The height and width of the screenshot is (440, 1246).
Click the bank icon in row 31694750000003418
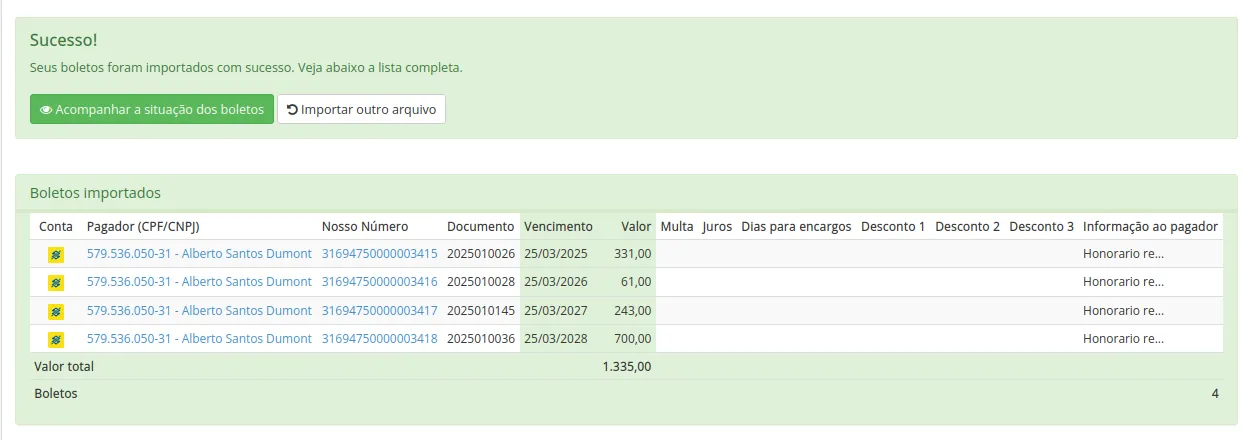click(56, 339)
